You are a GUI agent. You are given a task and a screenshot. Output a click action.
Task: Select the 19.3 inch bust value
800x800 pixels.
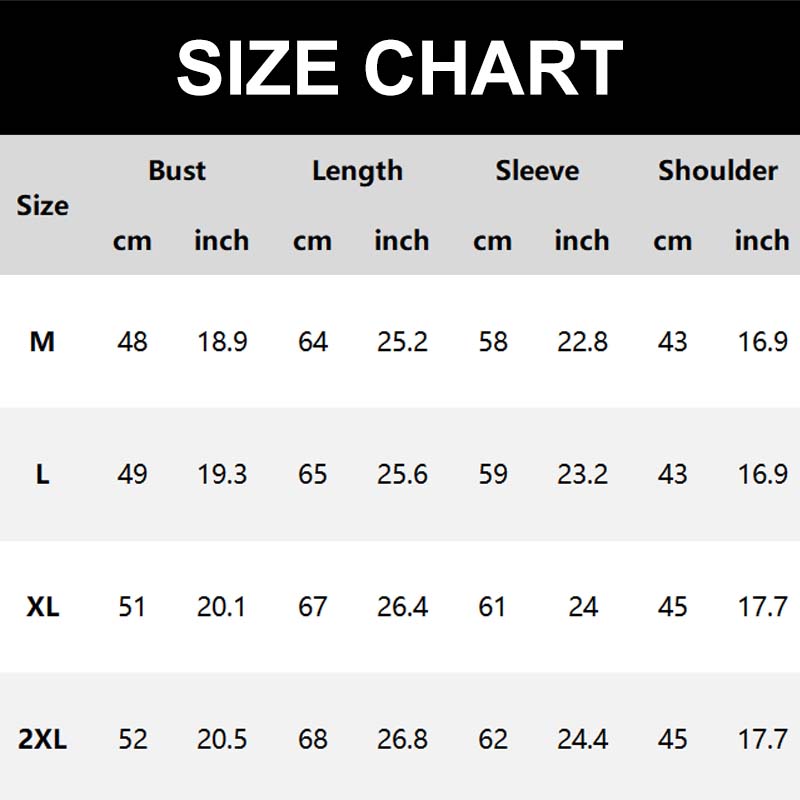(x=222, y=474)
